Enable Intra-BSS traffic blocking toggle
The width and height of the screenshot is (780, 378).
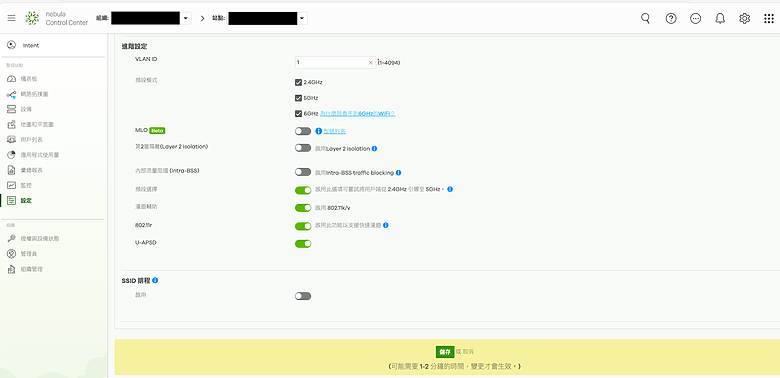303,172
